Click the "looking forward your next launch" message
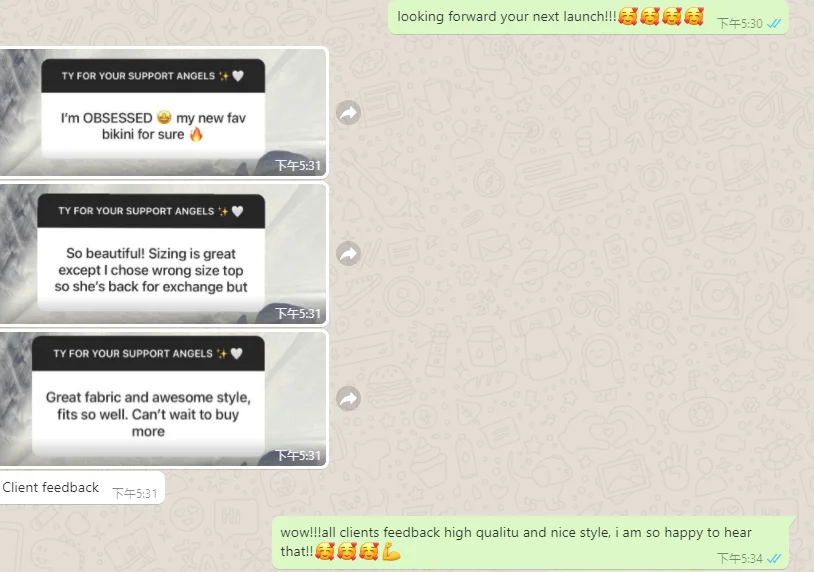The width and height of the screenshot is (814, 572). click(x=588, y=17)
